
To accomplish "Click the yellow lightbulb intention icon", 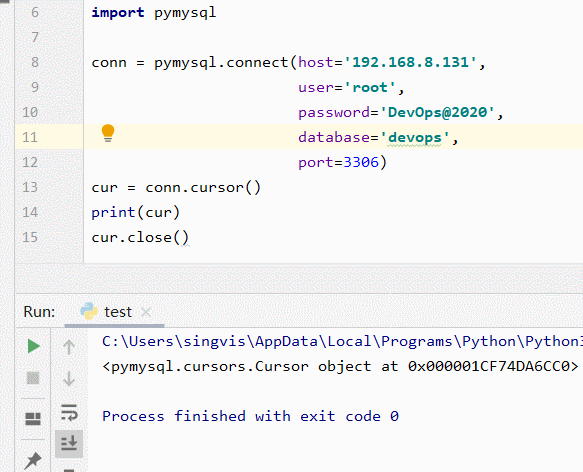I will [x=108, y=133].
